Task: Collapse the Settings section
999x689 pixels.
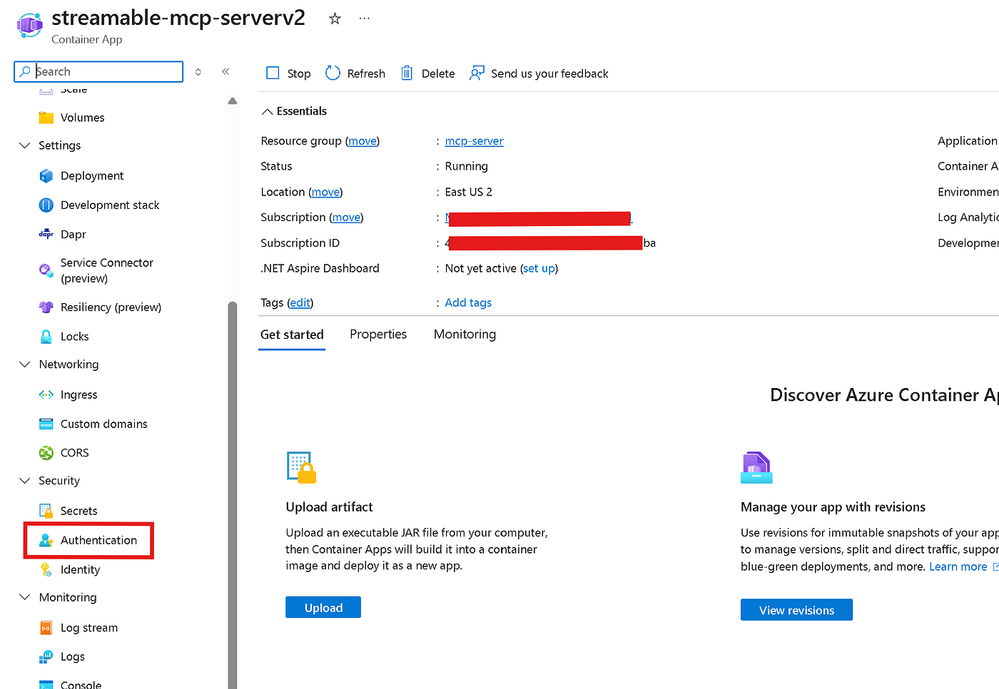Action: click(x=25, y=145)
